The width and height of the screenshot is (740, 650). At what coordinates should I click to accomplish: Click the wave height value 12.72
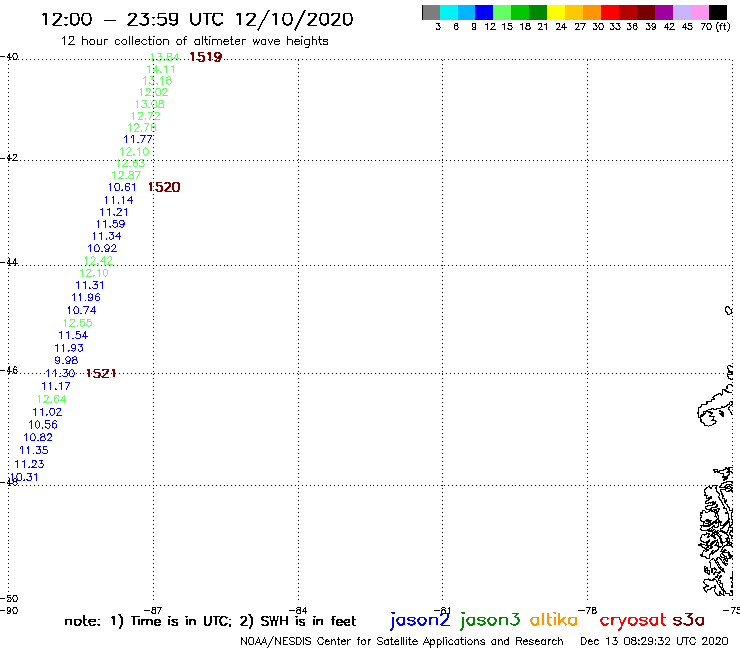point(146,116)
